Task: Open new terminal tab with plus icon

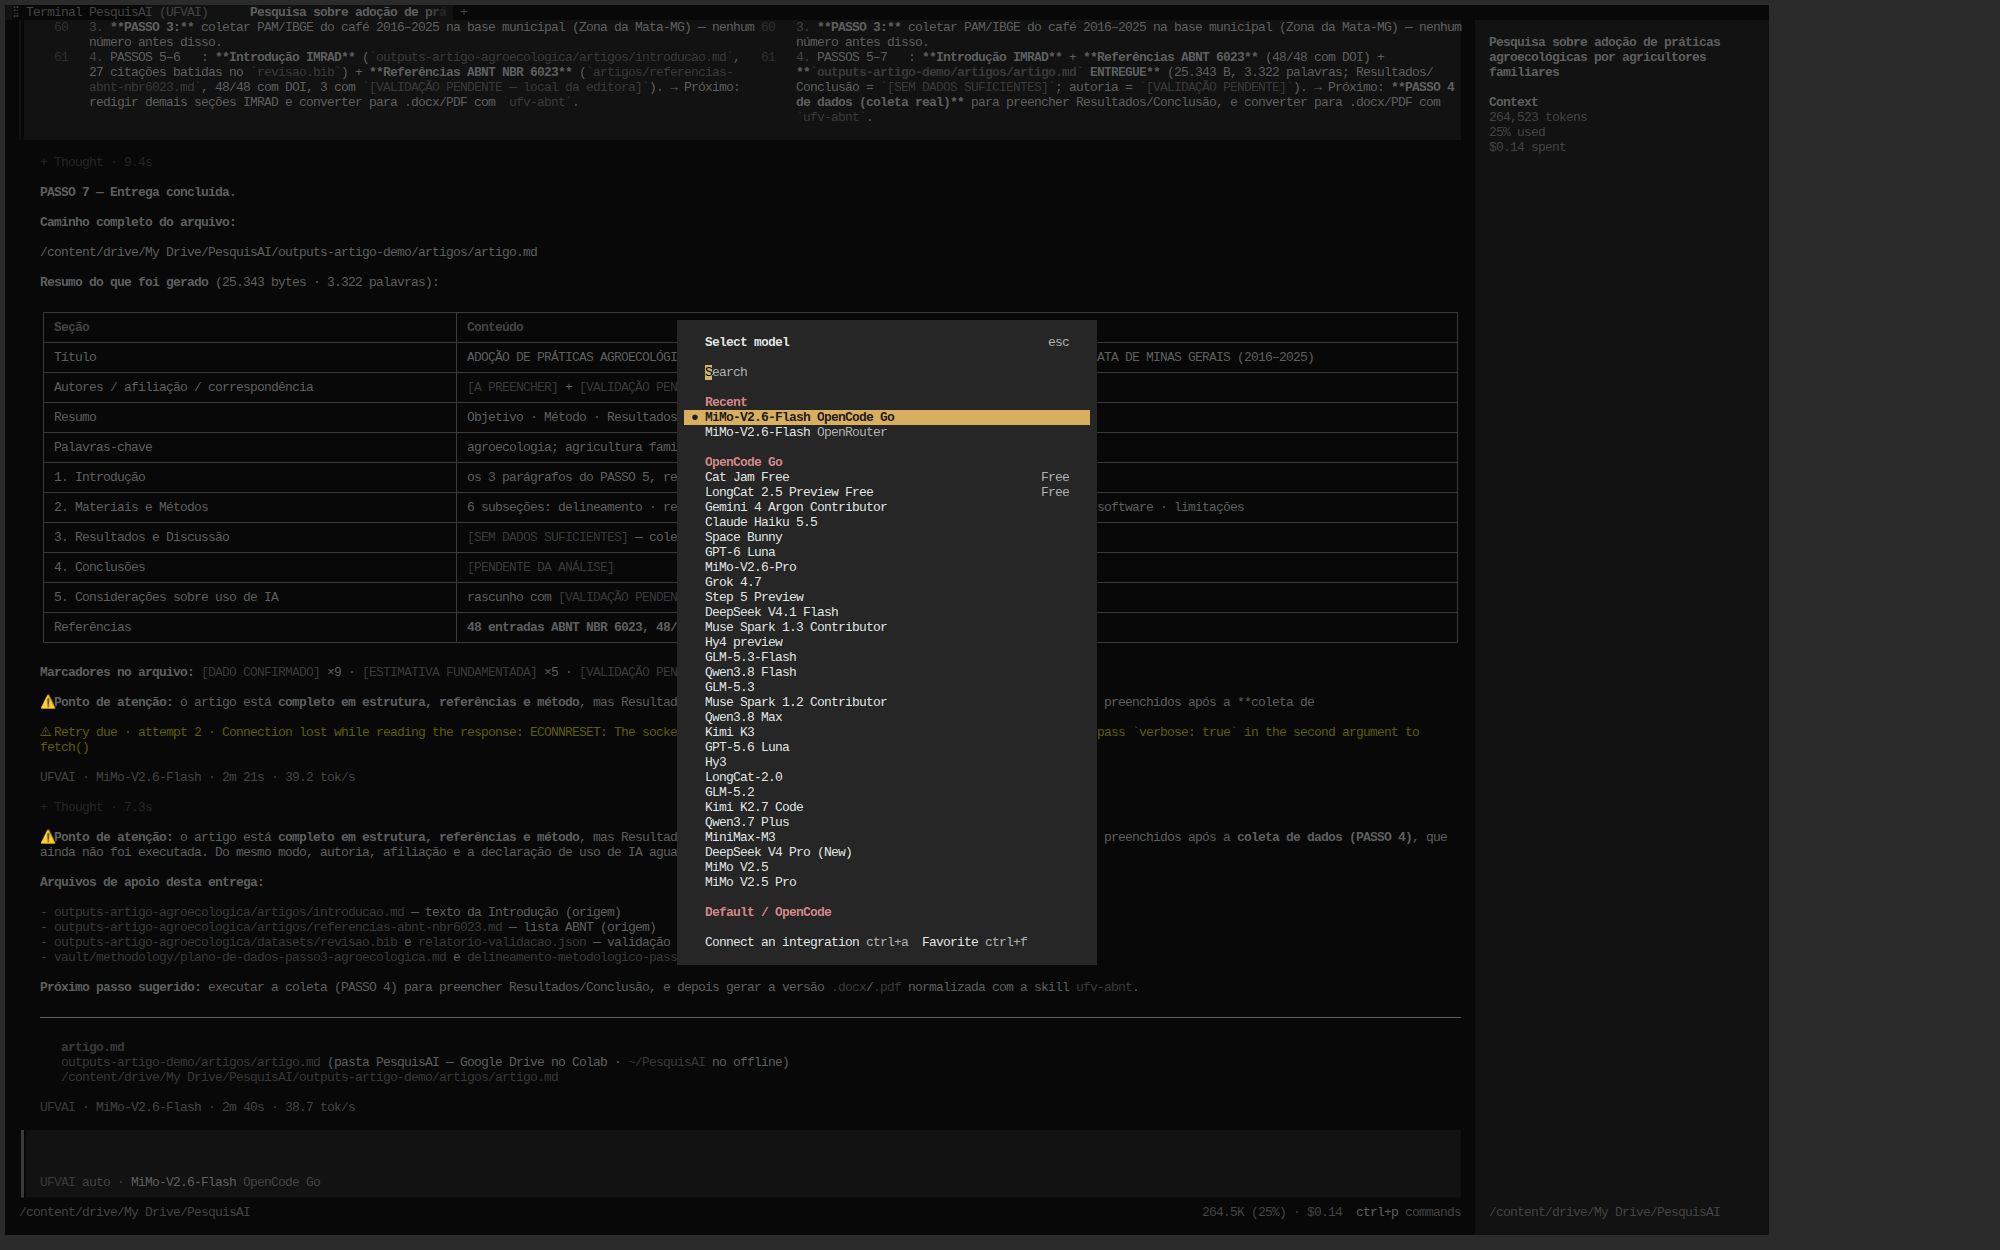Action: click(x=463, y=12)
